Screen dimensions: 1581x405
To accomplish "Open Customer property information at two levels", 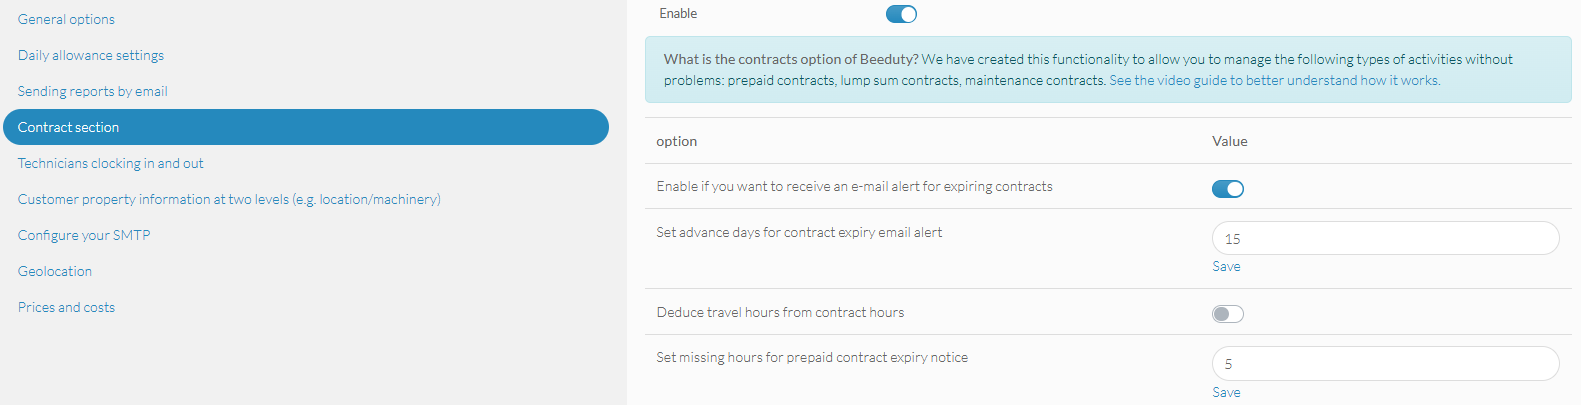I will [229, 199].
